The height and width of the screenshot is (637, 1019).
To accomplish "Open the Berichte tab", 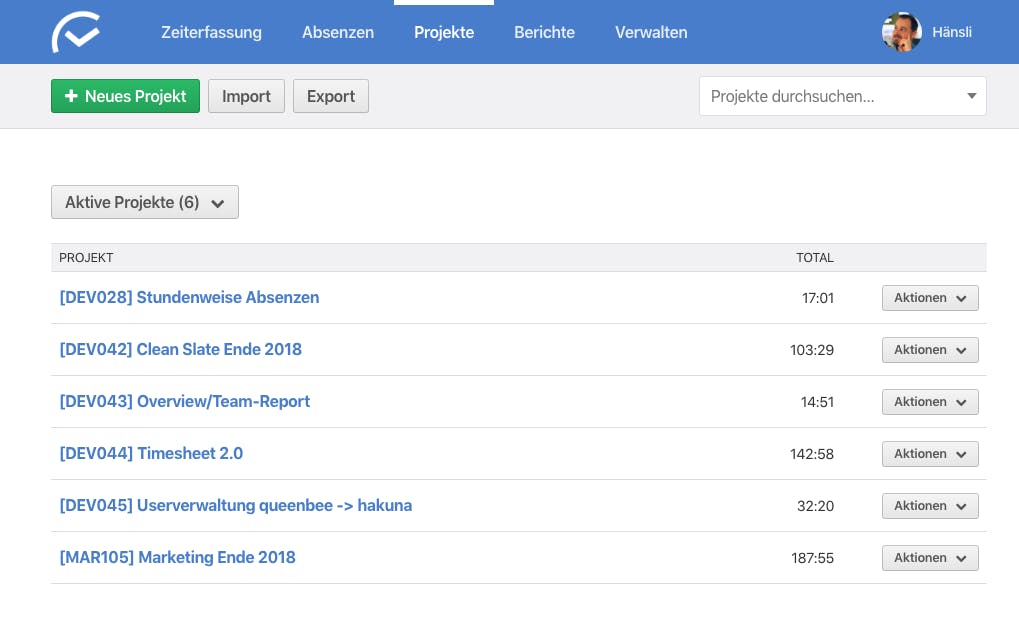I will [545, 32].
